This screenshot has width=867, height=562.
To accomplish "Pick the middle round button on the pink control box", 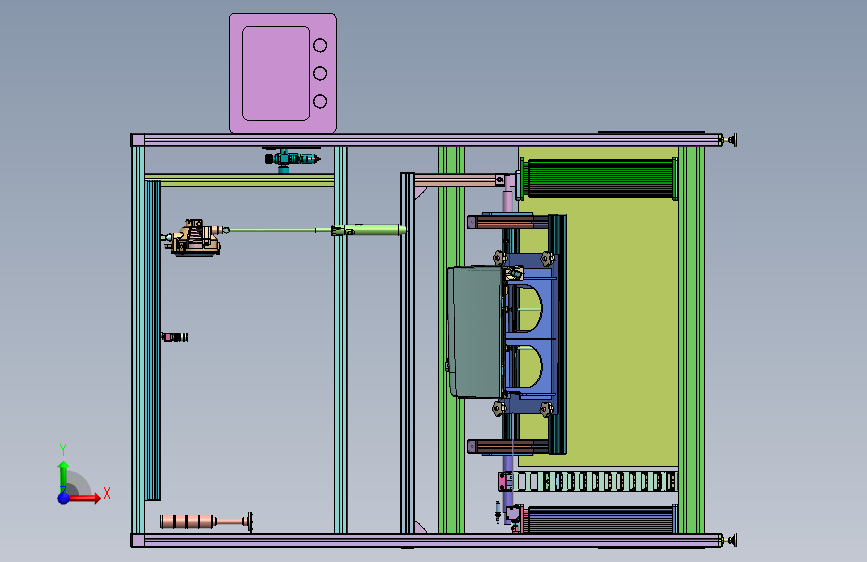I will [320, 73].
